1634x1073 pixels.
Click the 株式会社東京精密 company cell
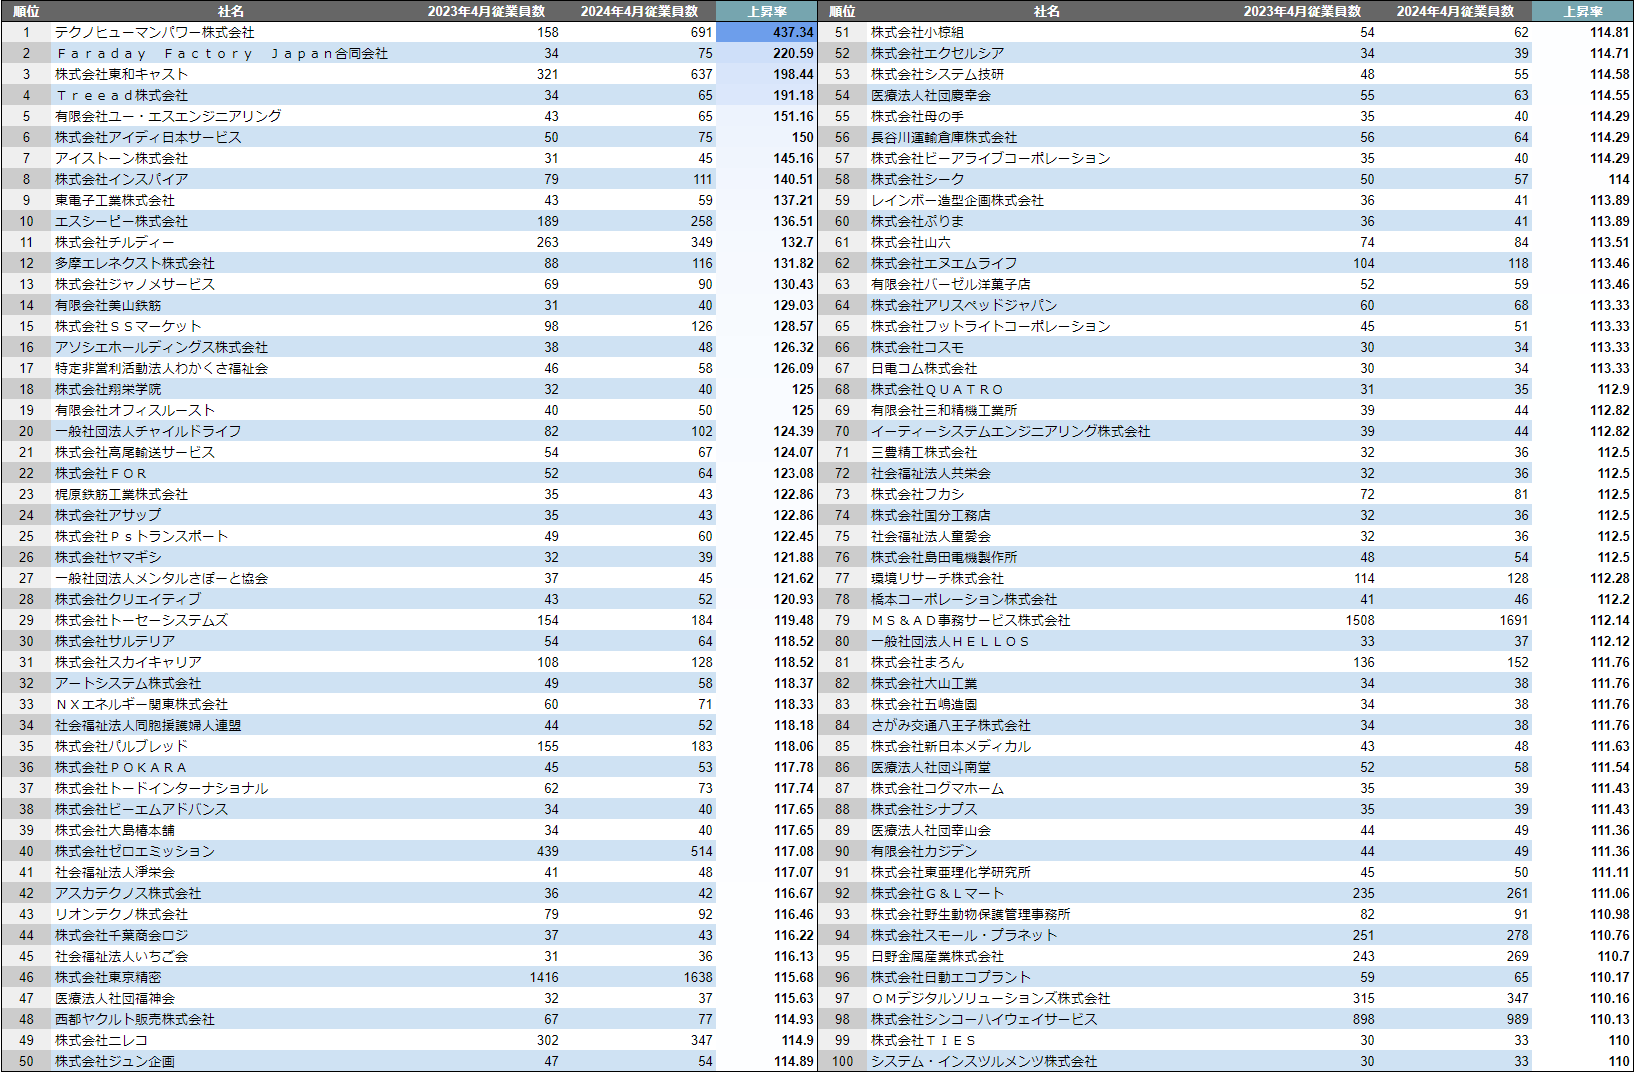[x=108, y=977]
